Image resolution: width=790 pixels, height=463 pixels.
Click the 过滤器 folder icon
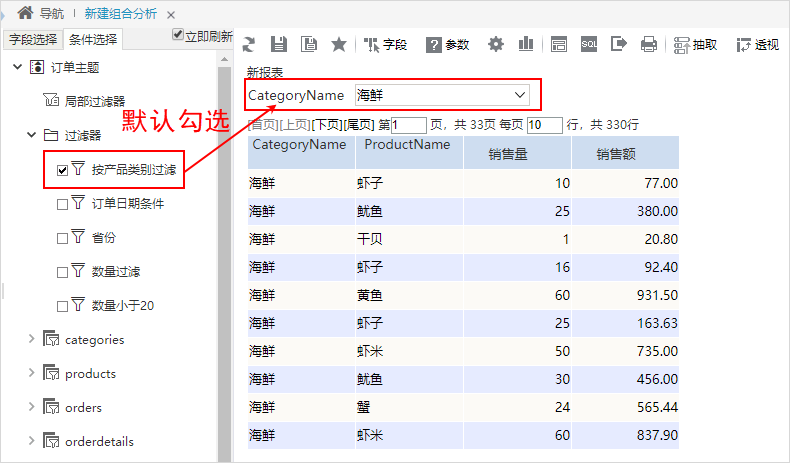click(51, 135)
